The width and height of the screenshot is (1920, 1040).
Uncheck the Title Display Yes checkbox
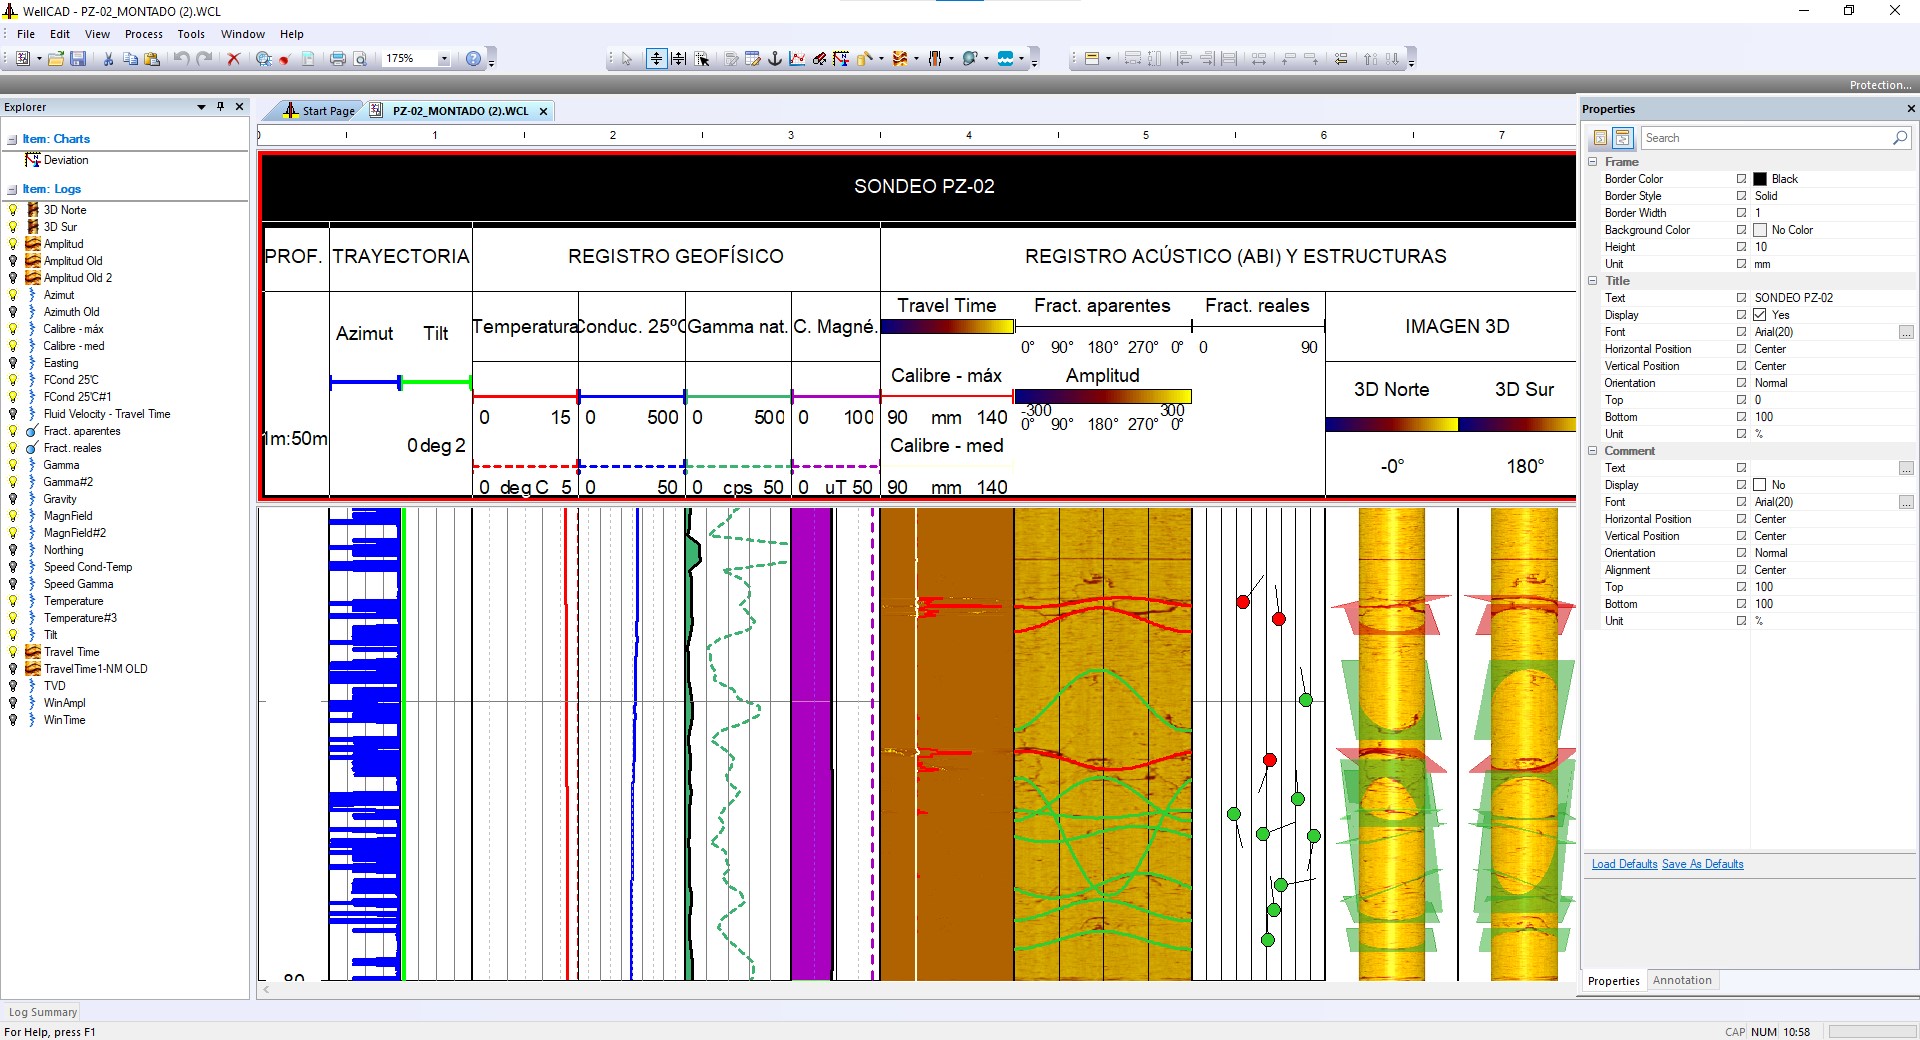click(1760, 315)
